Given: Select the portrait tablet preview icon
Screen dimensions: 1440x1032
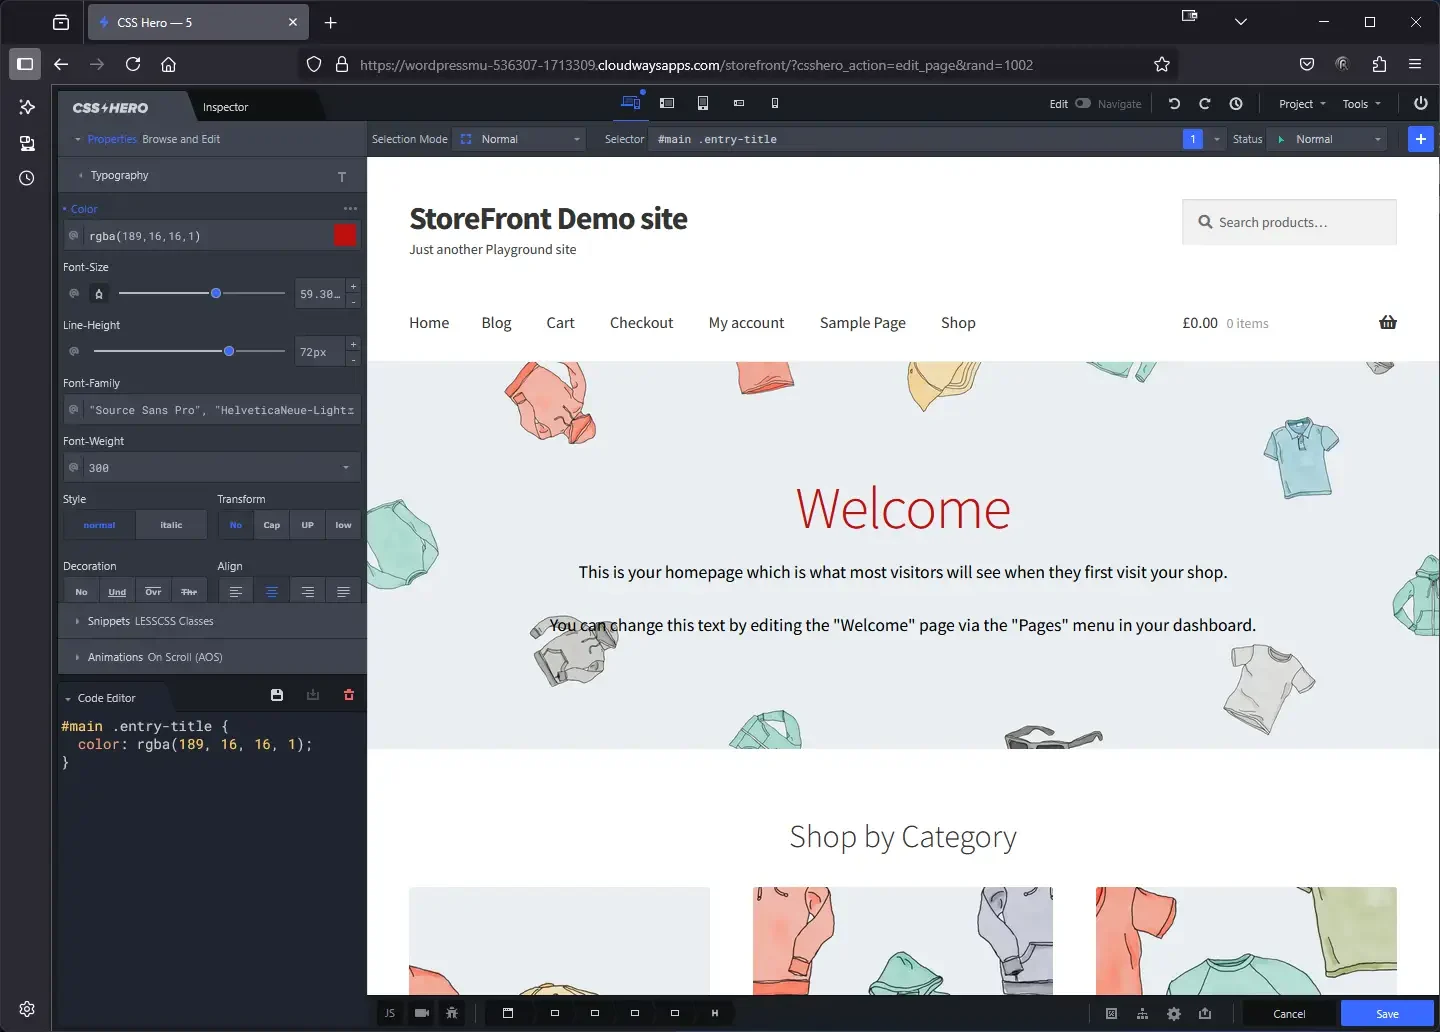Looking at the screenshot, I should pos(703,103).
